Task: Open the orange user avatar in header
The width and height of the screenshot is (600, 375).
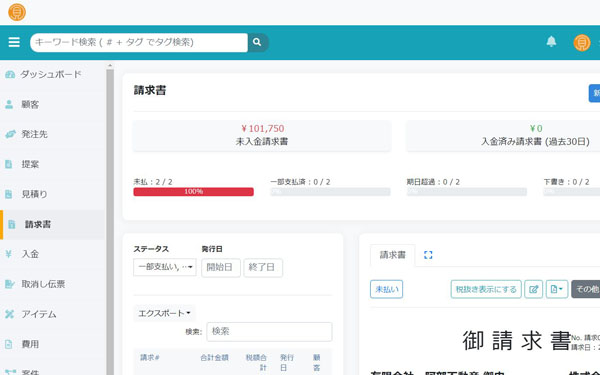Action: pos(582,42)
